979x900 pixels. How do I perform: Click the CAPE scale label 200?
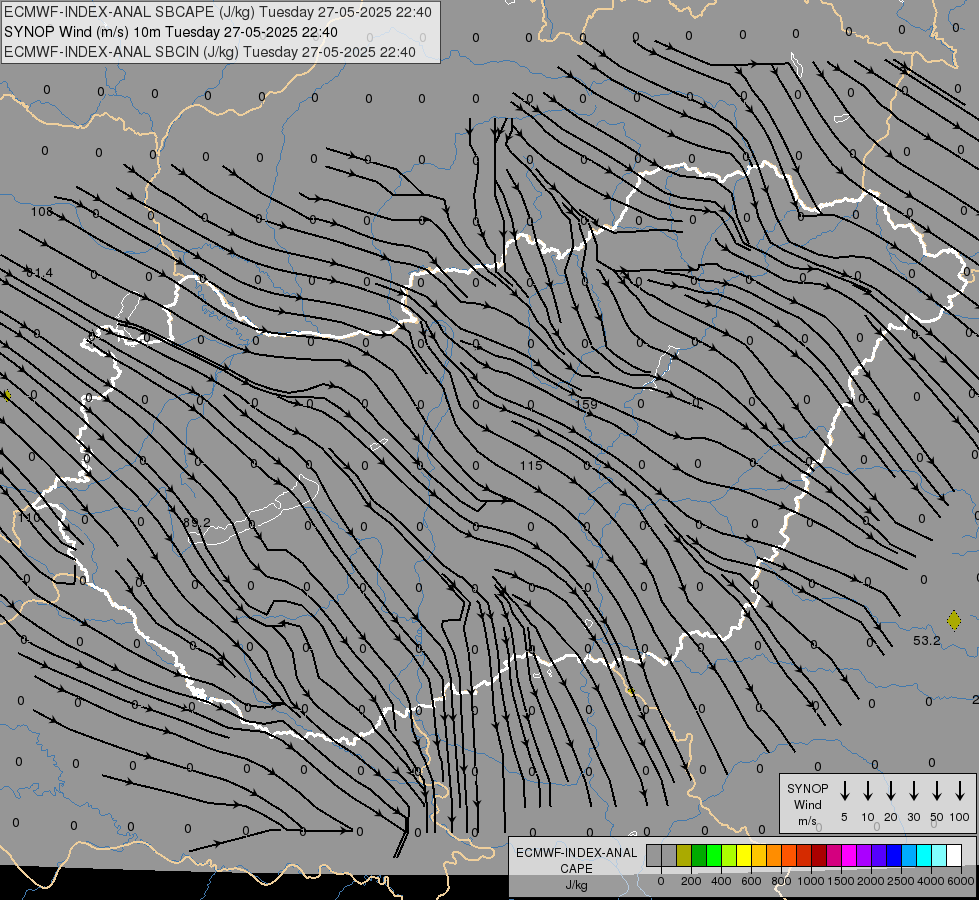click(691, 881)
